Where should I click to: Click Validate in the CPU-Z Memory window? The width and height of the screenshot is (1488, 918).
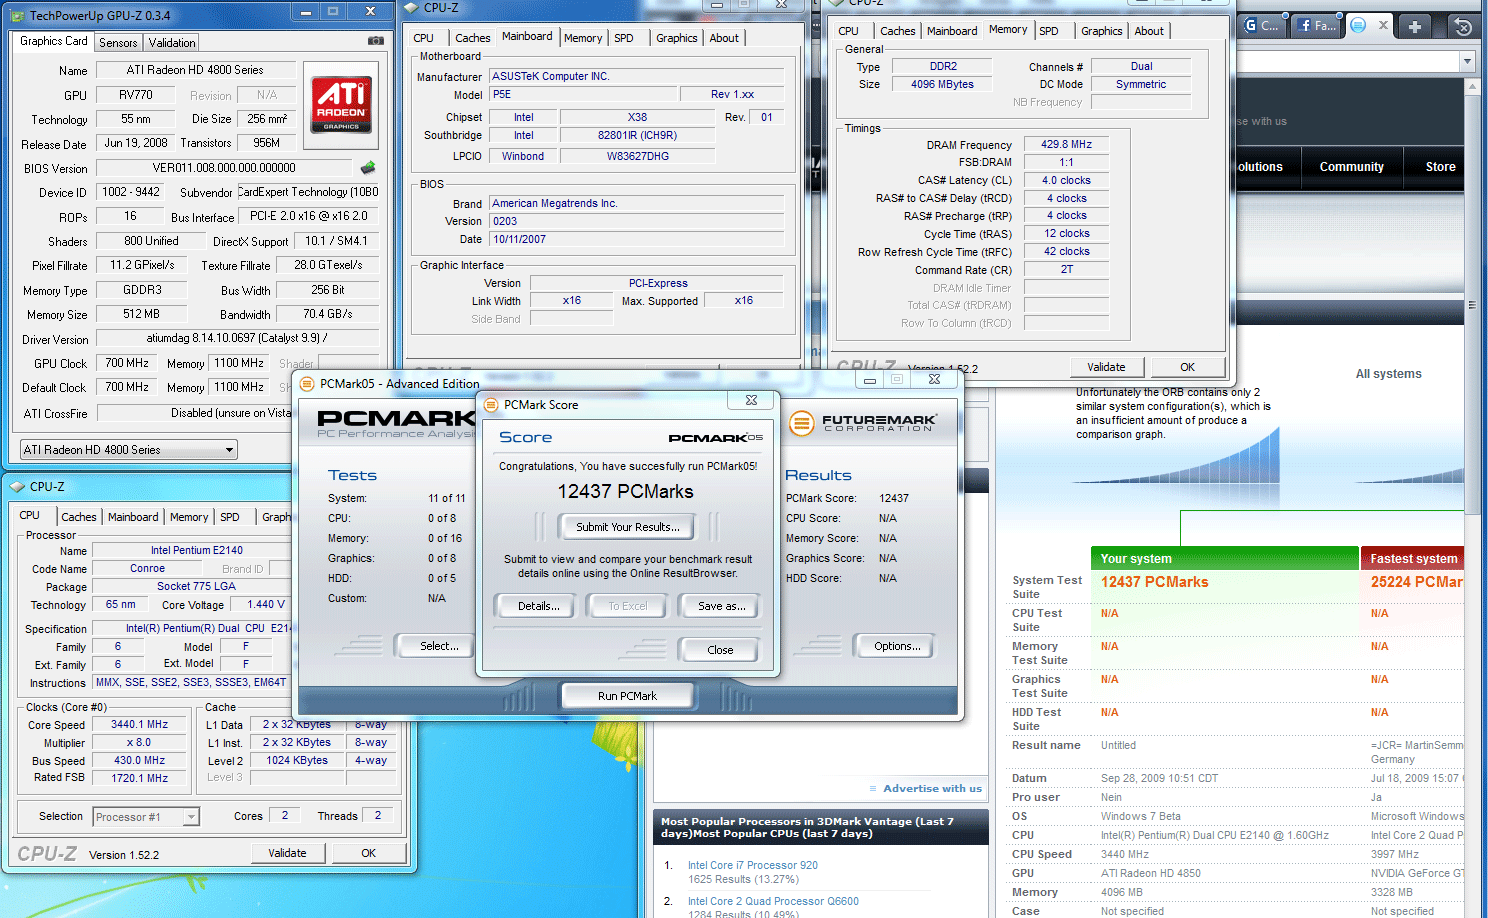point(1106,367)
